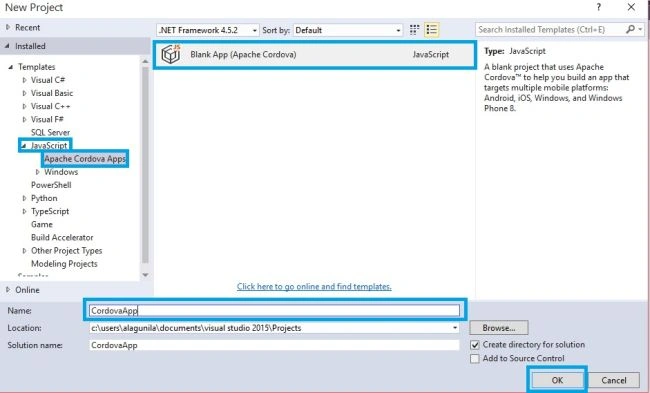The image size is (650, 393).
Task: Open search options dropdown arrow
Action: (x=641, y=29)
